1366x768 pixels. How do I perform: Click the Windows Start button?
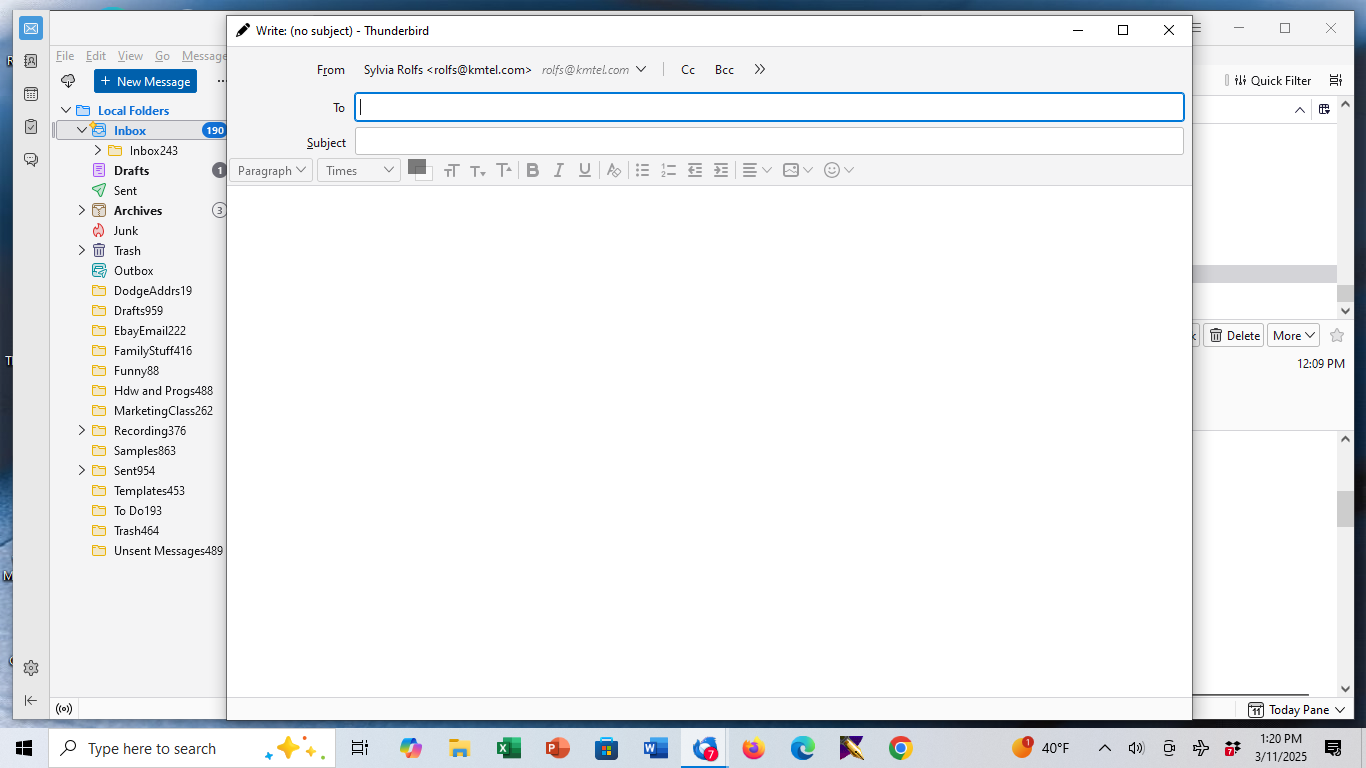pos(24,748)
